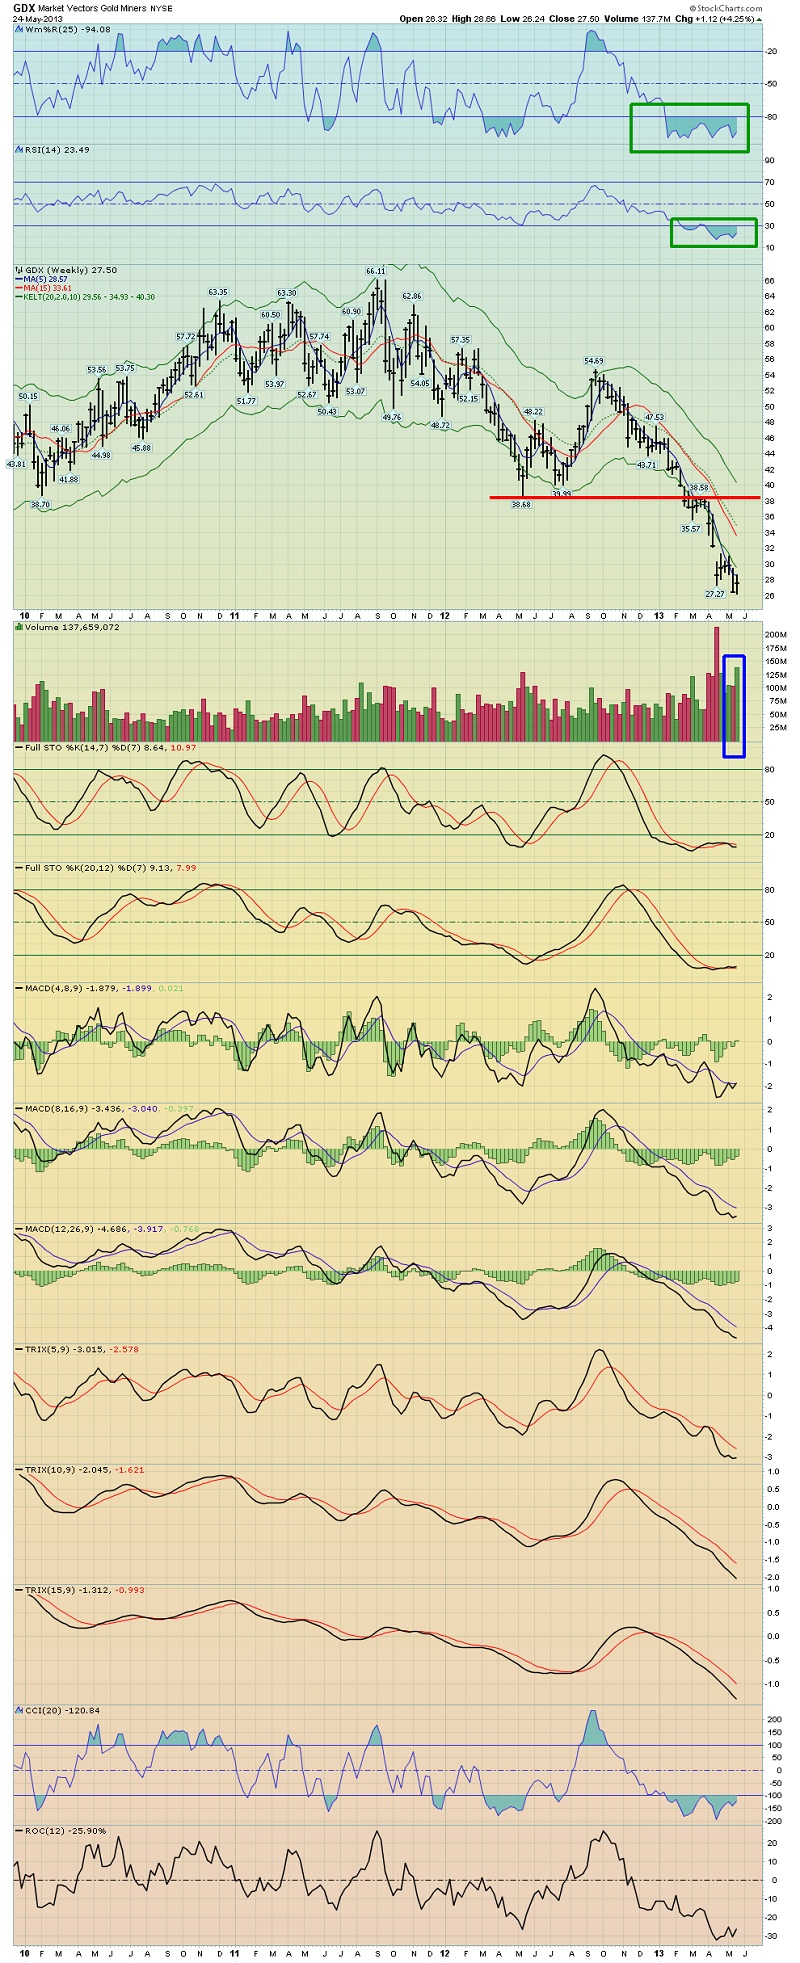Click the '38.70' low price label
Viewport: 800px width, 1963px height.
coord(40,505)
